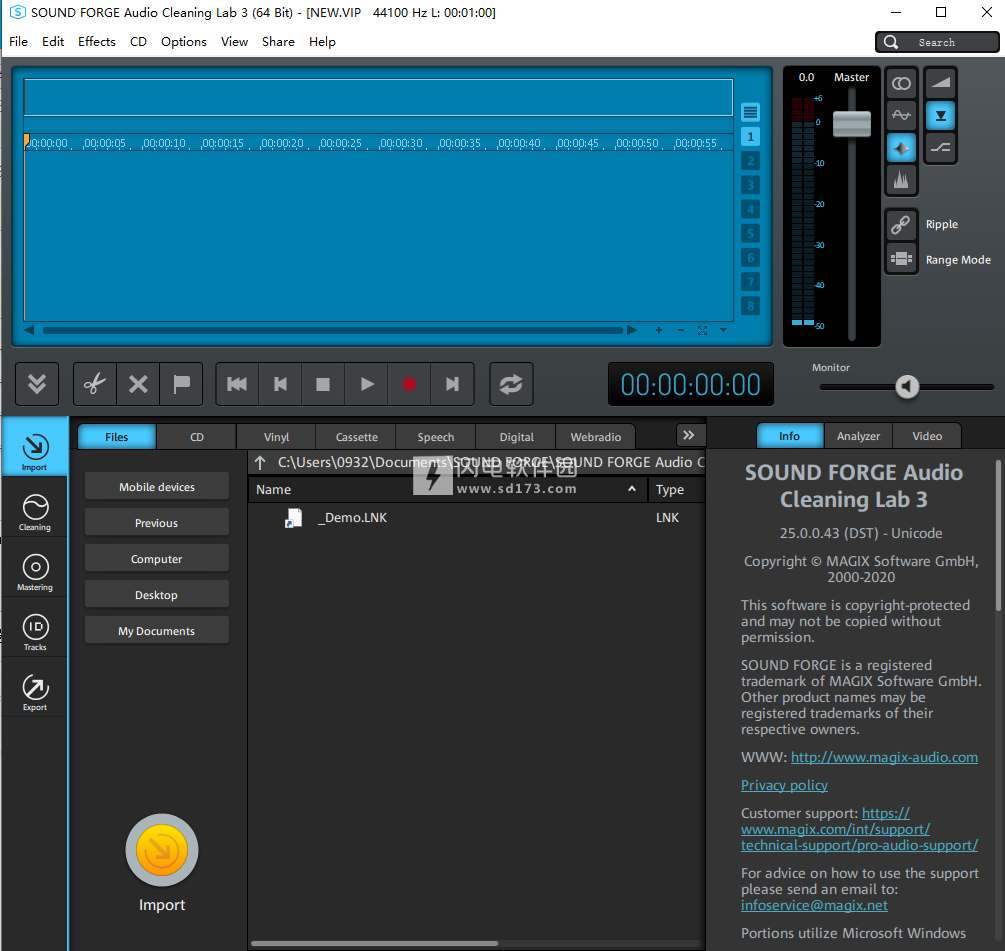Stop playback
Viewport: 1005px width, 951px height.
[x=323, y=384]
